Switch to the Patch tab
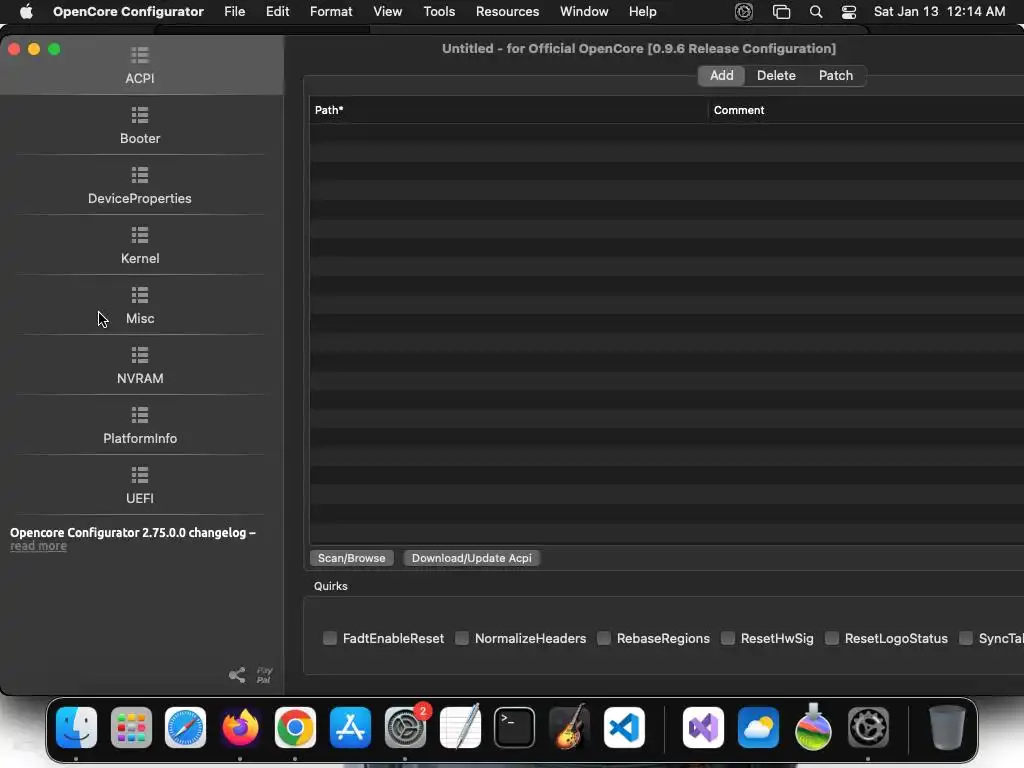The width and height of the screenshot is (1024, 768). point(836,75)
